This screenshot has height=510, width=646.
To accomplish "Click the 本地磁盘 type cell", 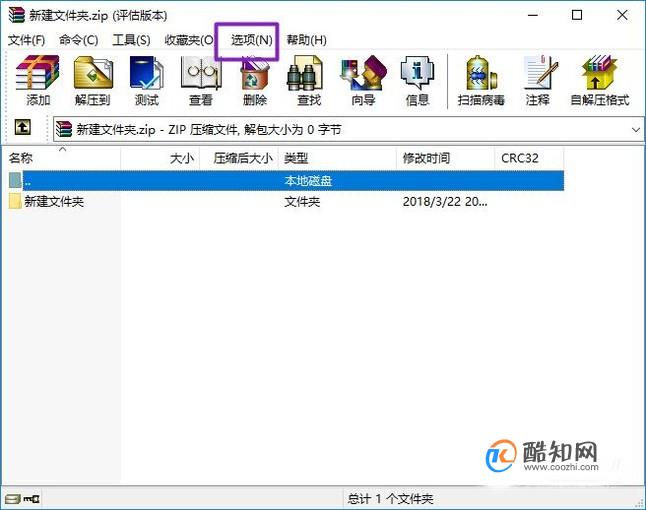I will (308, 180).
